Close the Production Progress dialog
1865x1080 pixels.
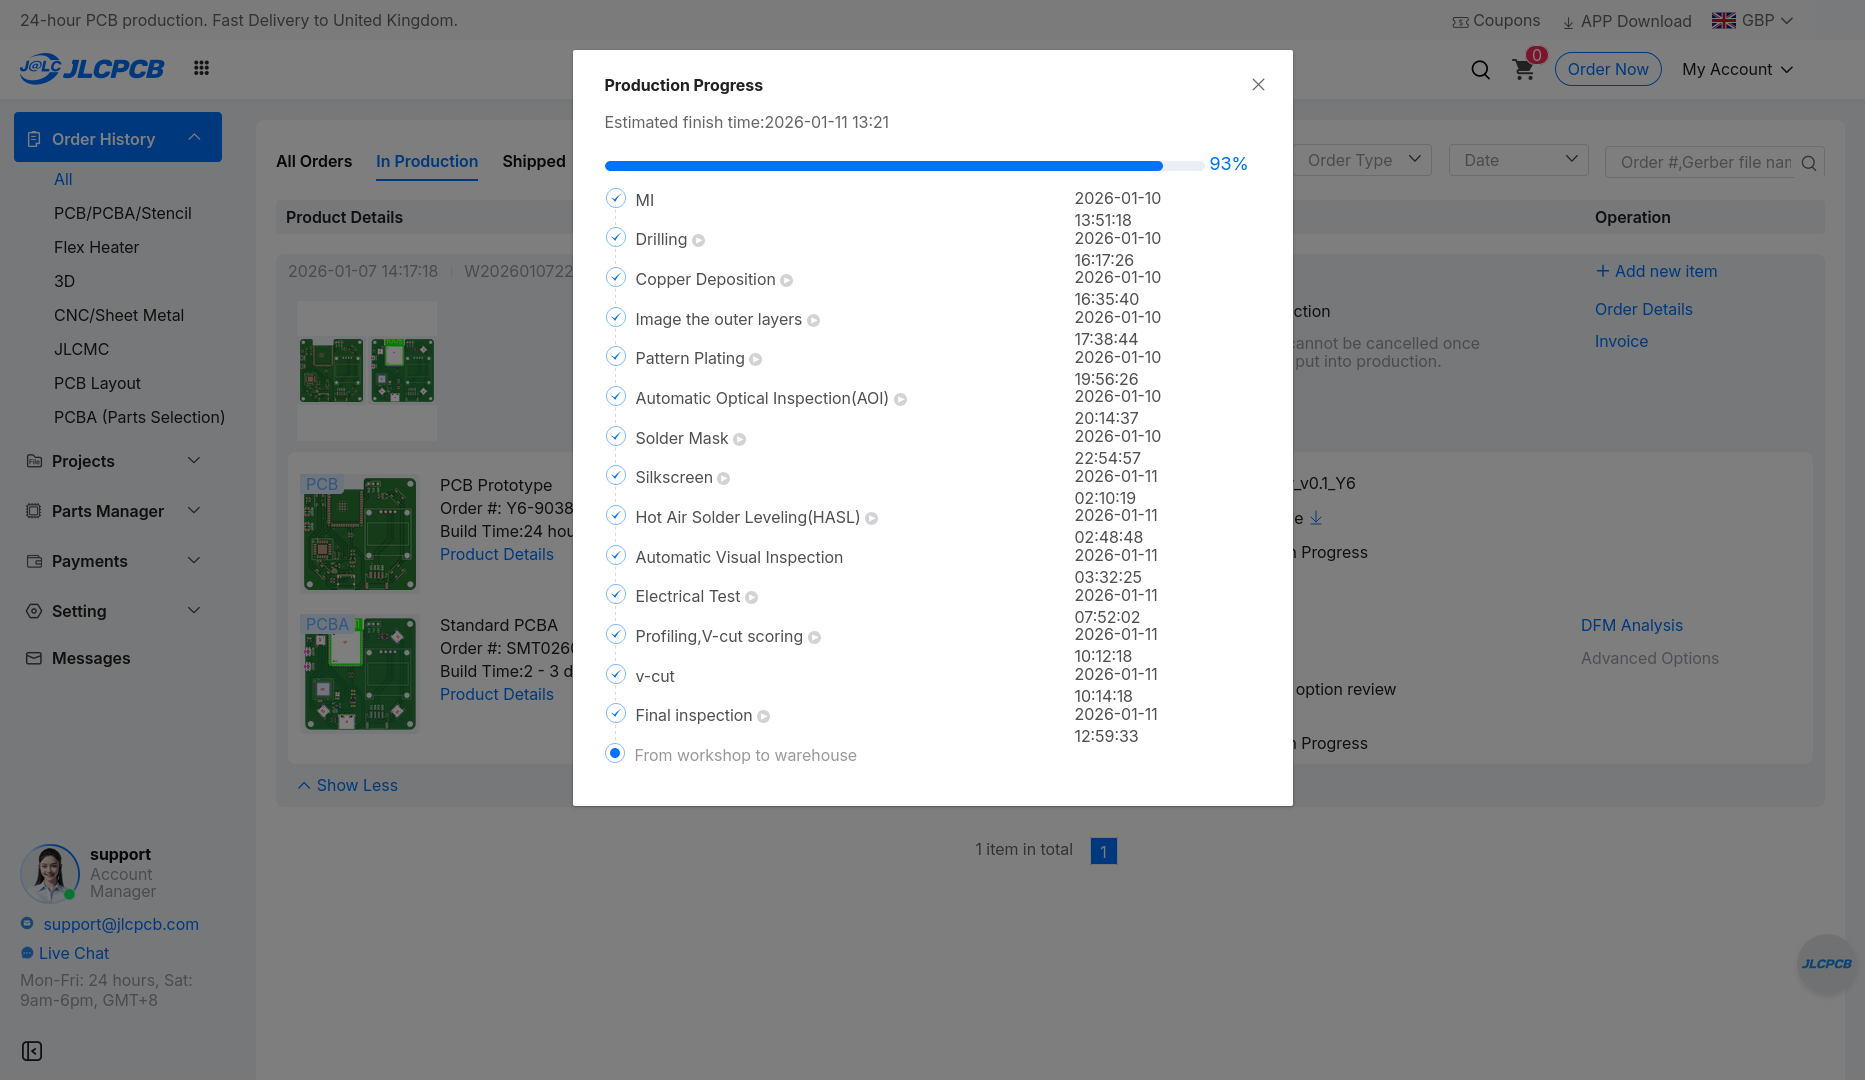click(1258, 85)
